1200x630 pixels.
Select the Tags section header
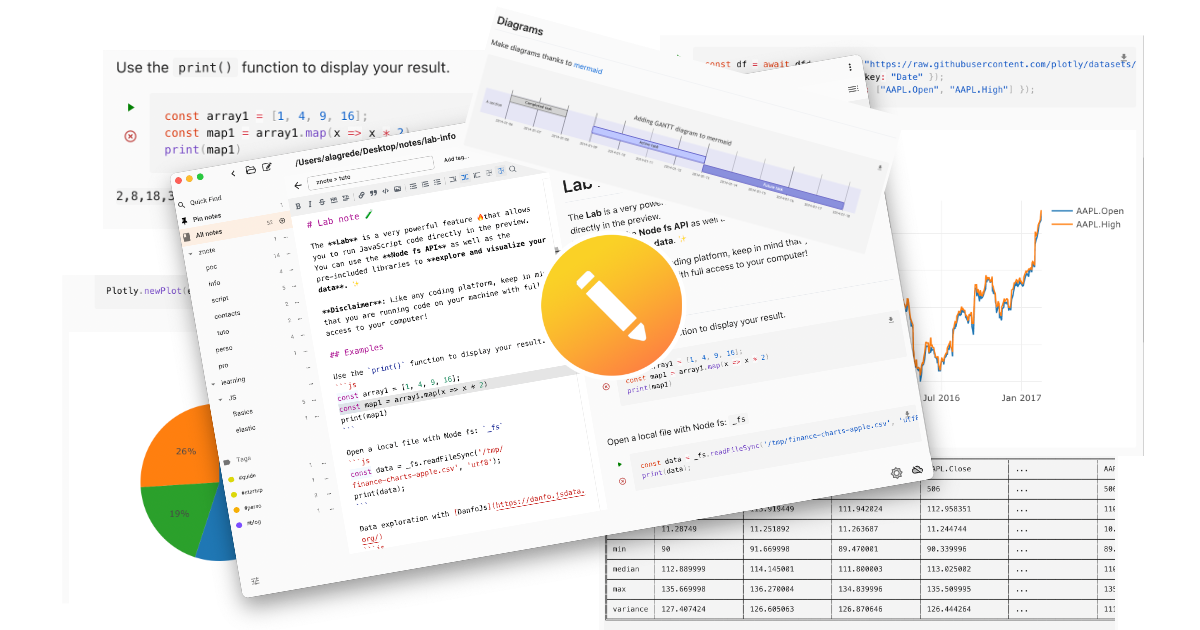click(237, 460)
